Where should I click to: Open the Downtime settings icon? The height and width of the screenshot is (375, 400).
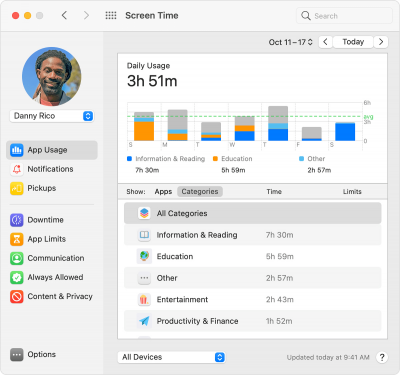click(17, 220)
